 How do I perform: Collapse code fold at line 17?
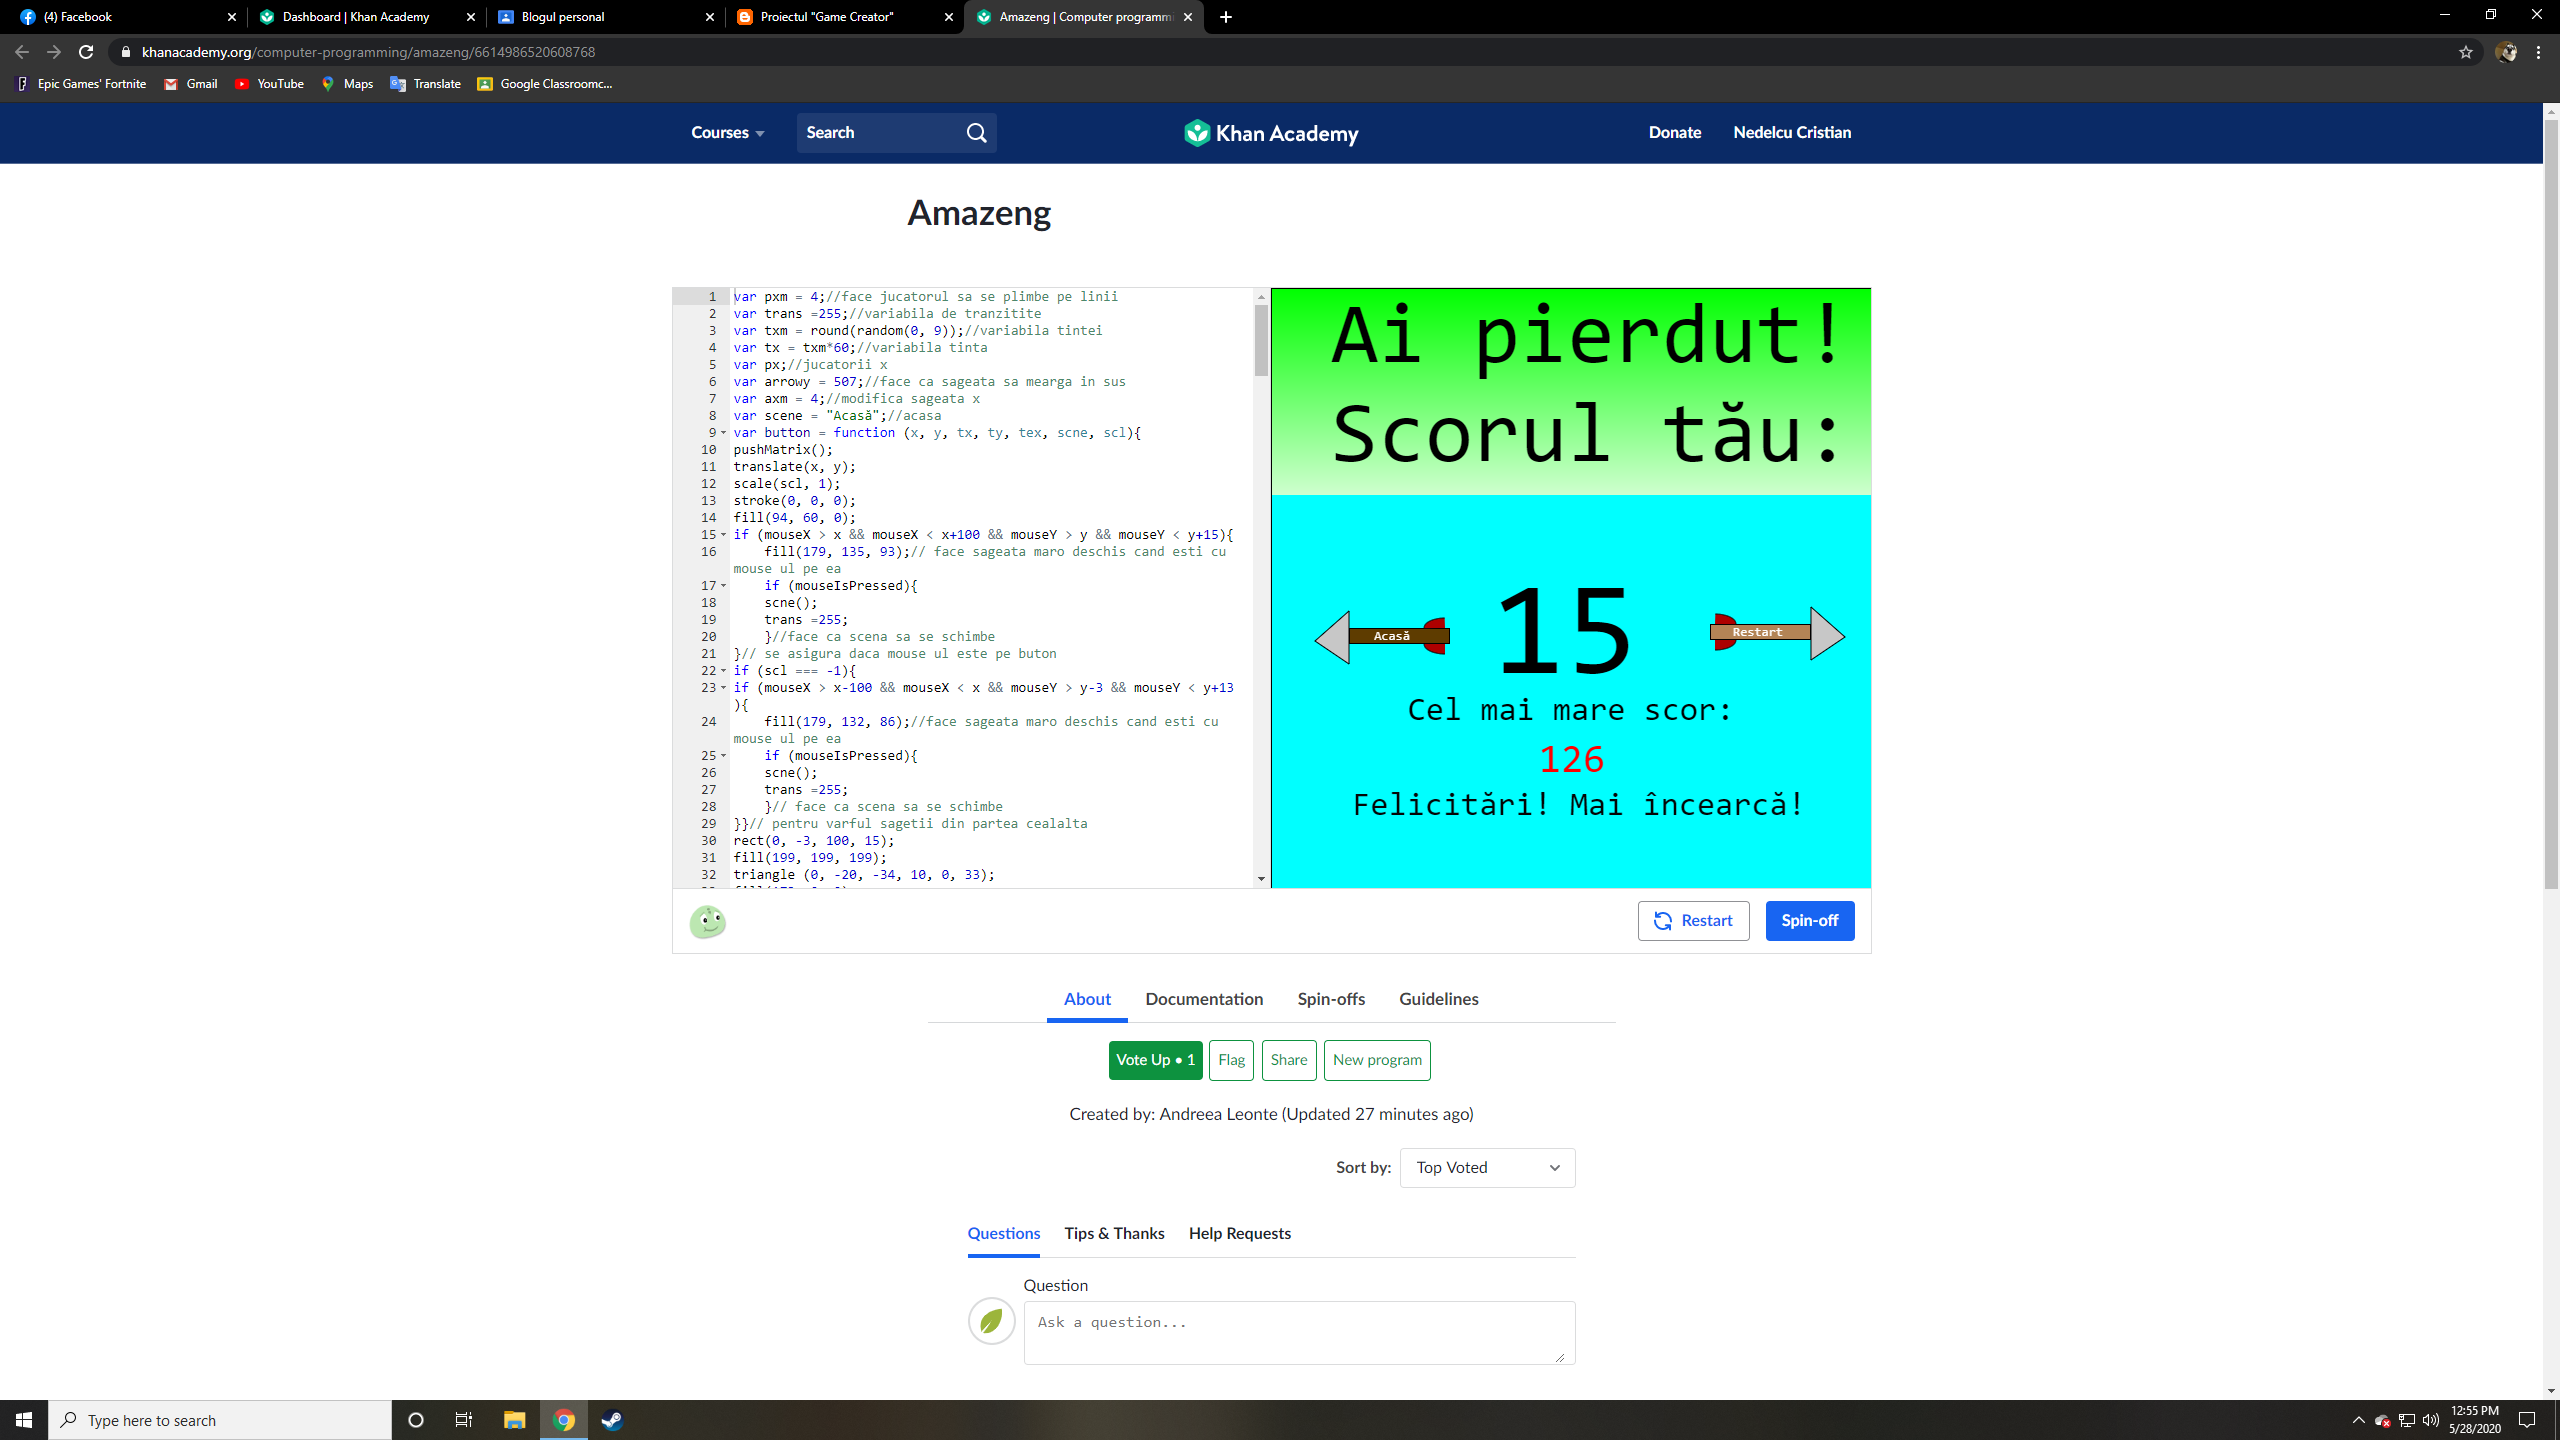[x=724, y=586]
